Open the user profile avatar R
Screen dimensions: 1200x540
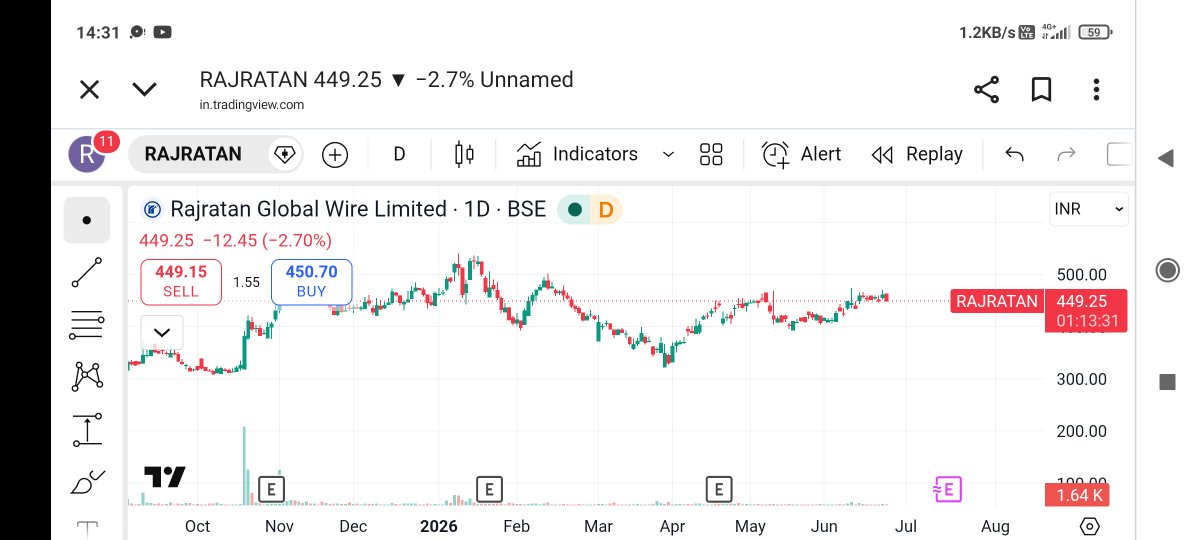[x=87, y=154]
